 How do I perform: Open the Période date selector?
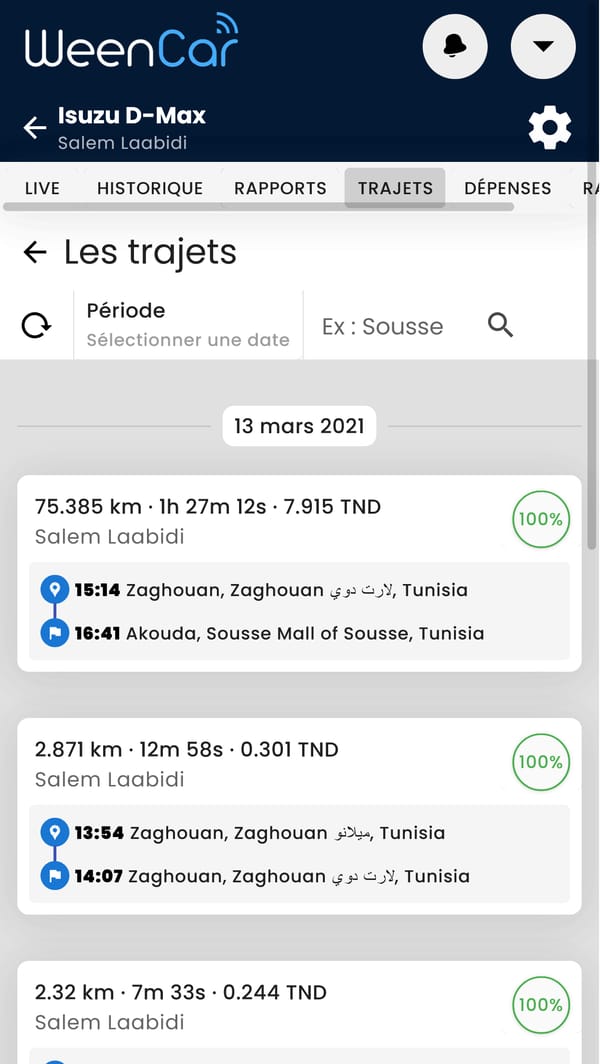click(188, 325)
